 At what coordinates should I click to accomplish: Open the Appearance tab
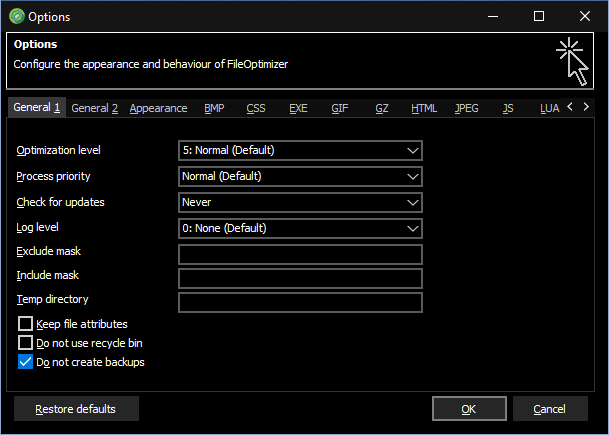tap(158, 108)
